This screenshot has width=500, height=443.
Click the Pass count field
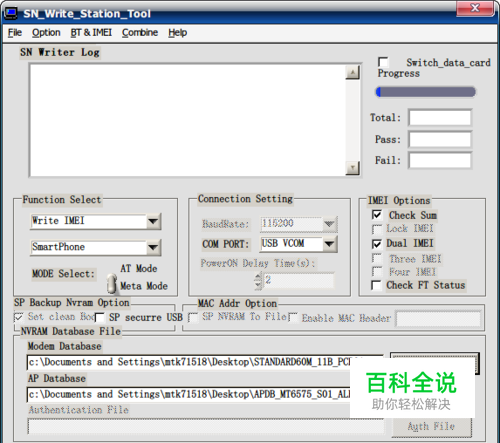click(x=440, y=139)
